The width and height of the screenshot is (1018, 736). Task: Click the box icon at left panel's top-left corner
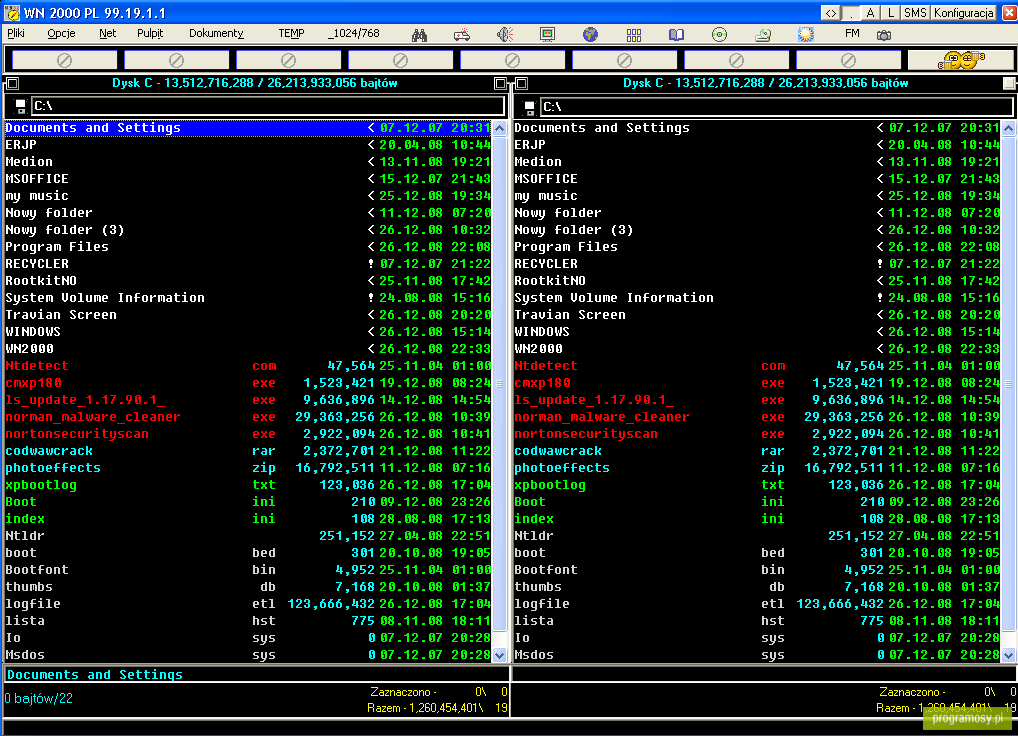click(x=12, y=83)
